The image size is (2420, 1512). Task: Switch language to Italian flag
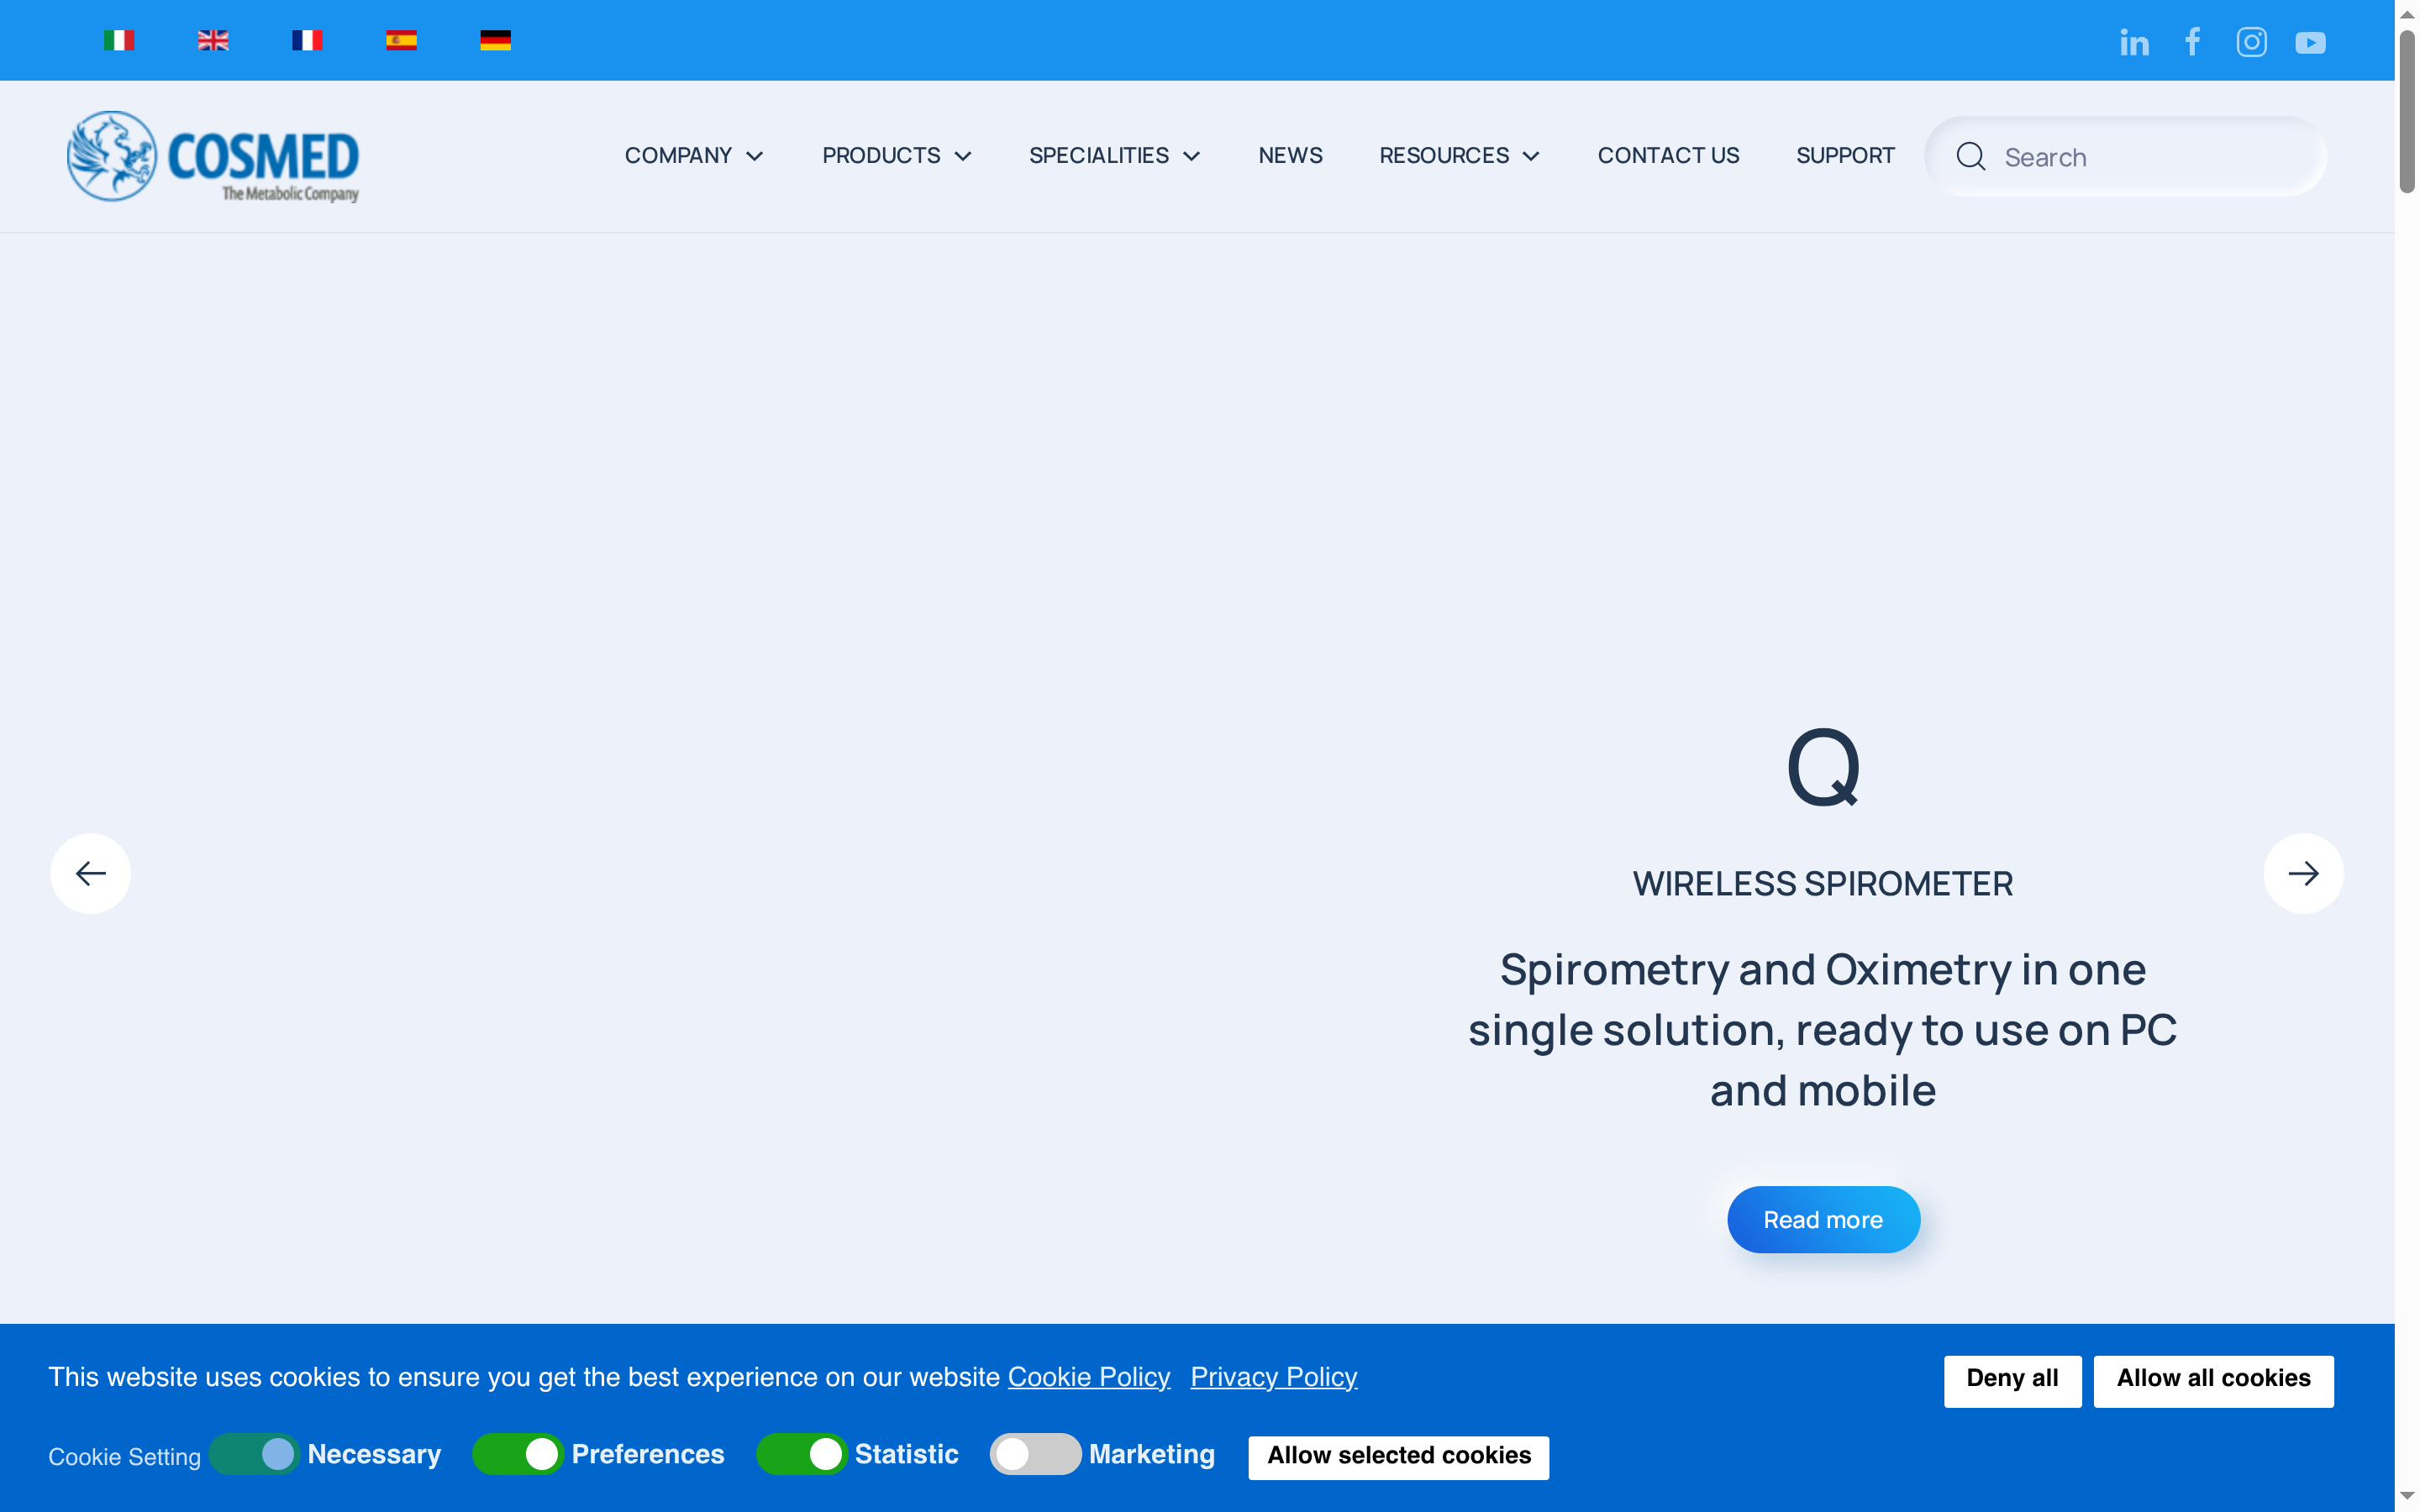pyautogui.click(x=119, y=40)
